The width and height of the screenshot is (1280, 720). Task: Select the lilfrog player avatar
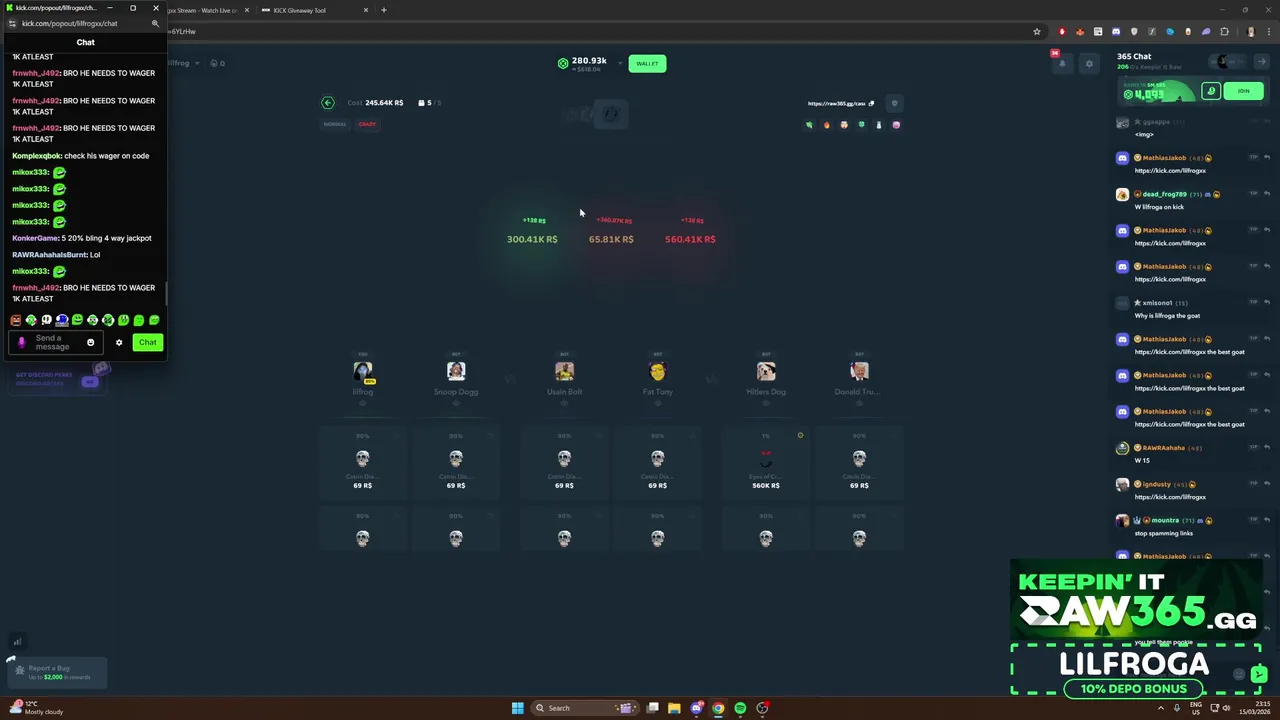[x=363, y=371]
